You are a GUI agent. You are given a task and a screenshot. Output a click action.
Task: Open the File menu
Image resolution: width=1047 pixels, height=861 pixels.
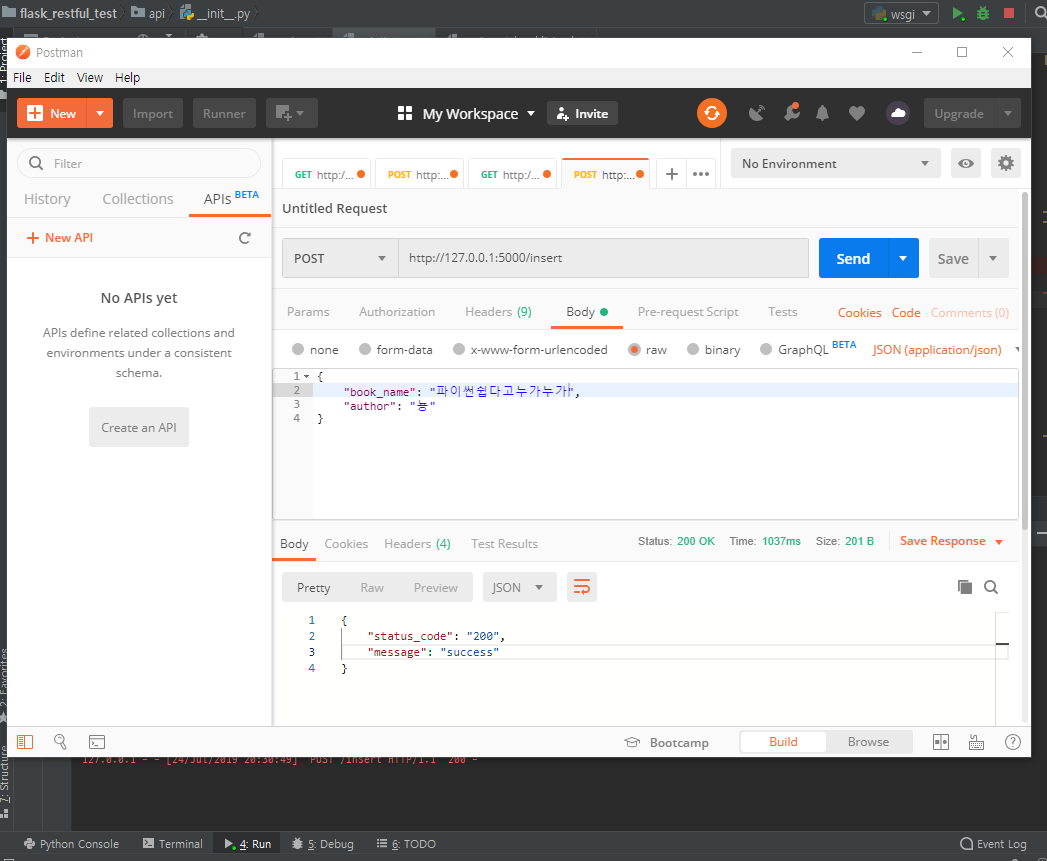22,77
